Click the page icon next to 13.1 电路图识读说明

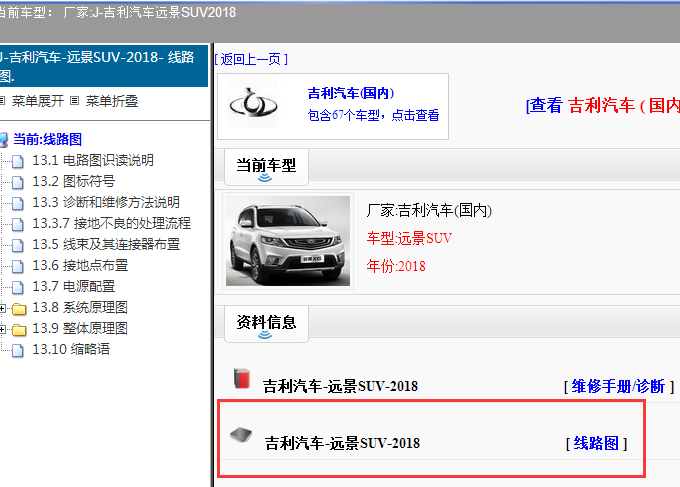point(18,161)
